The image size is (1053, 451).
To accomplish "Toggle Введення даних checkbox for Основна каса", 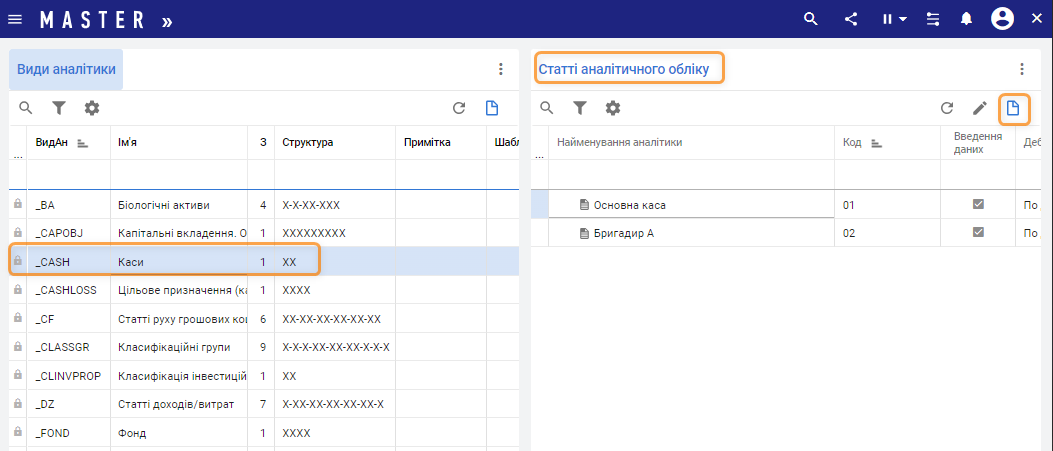I will click(x=978, y=204).
